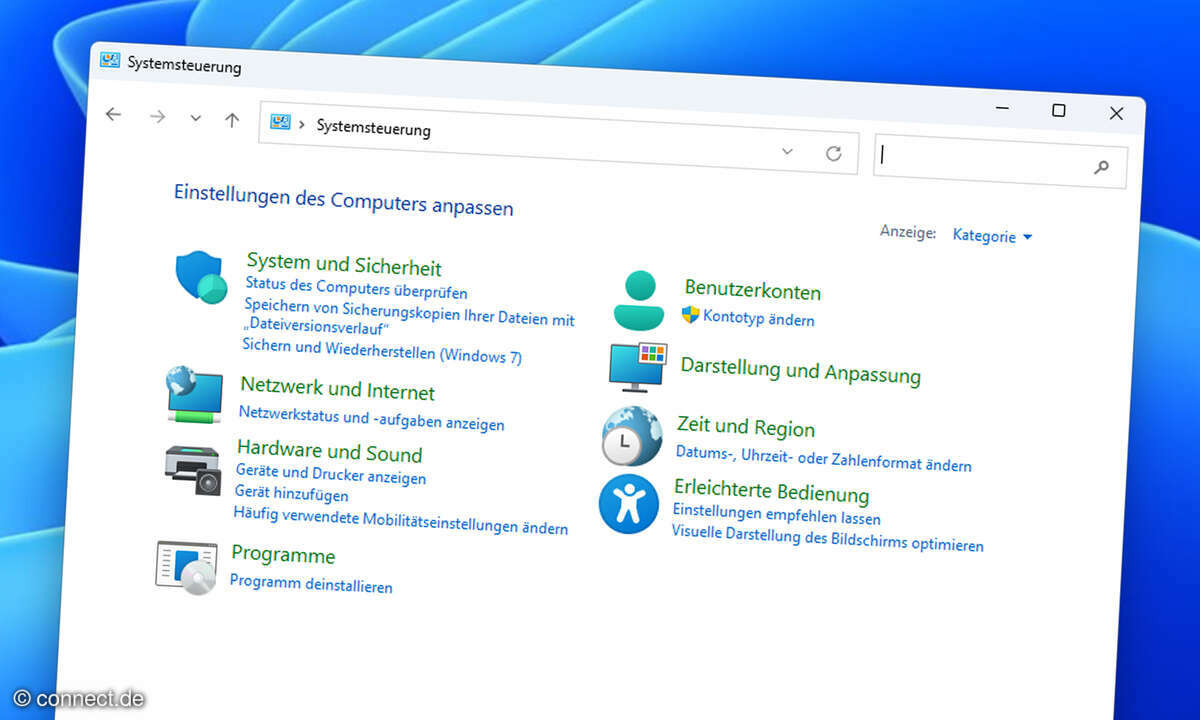The height and width of the screenshot is (720, 1200).
Task: Click the forward arrow navigation button
Action: (157, 117)
